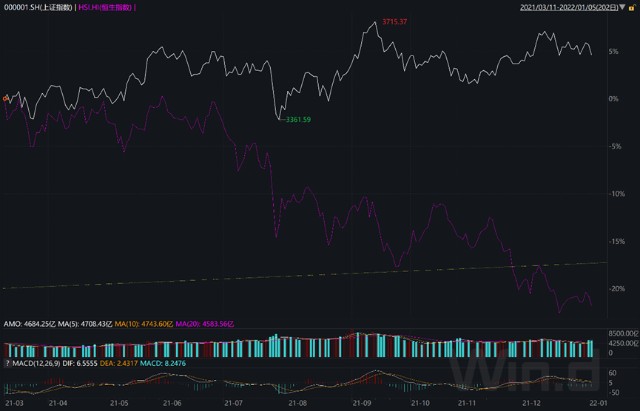Click the orange start marker at chart's left edge
This screenshot has width=640, height=411.
tap(6, 98)
